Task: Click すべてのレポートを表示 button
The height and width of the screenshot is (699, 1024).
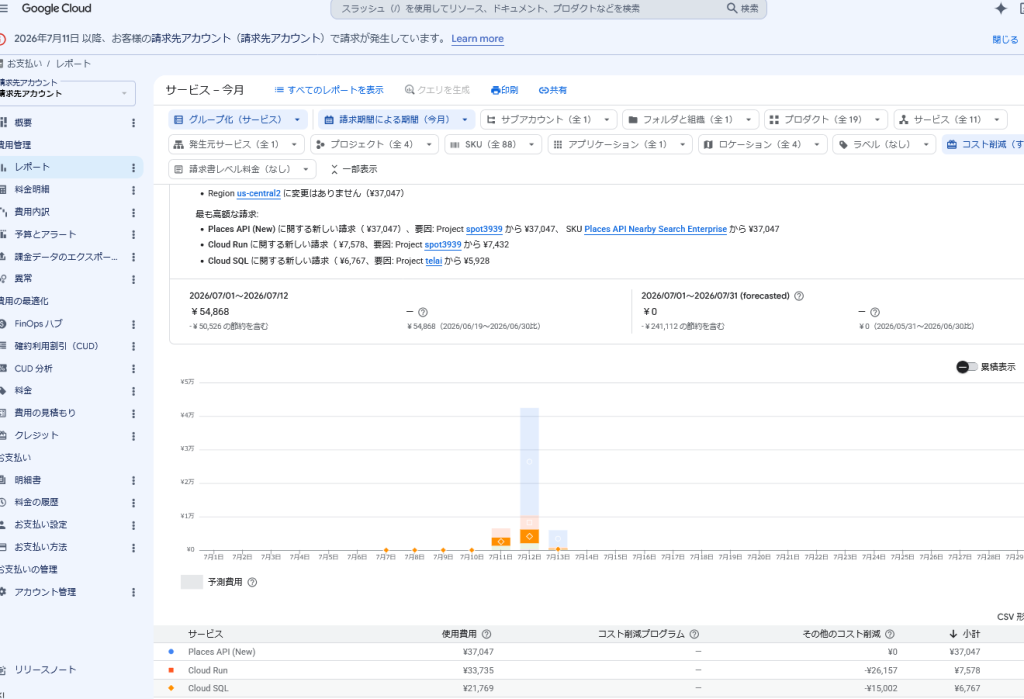Action: [x=328, y=90]
